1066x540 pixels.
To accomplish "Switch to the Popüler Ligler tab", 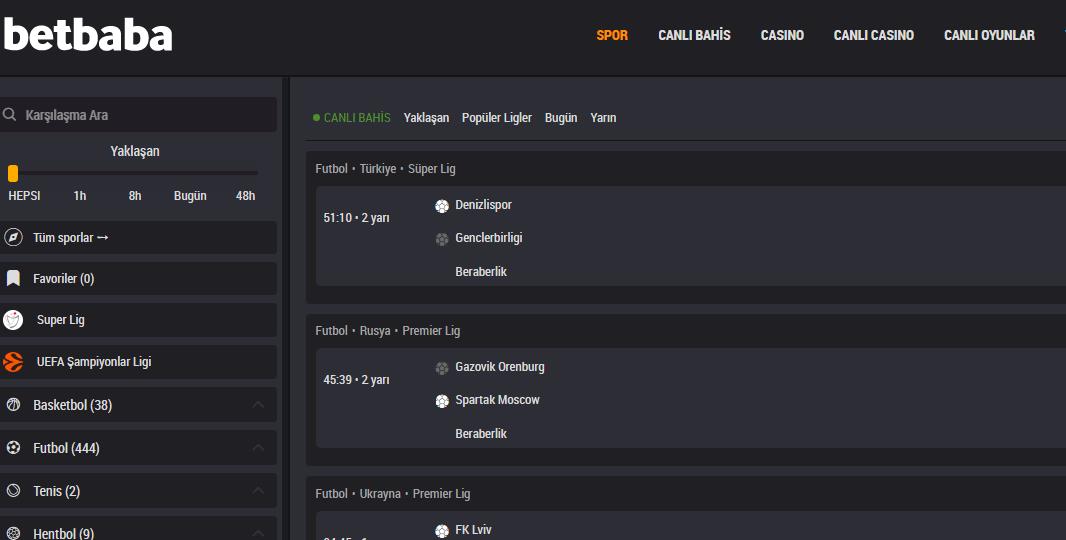I will point(497,118).
